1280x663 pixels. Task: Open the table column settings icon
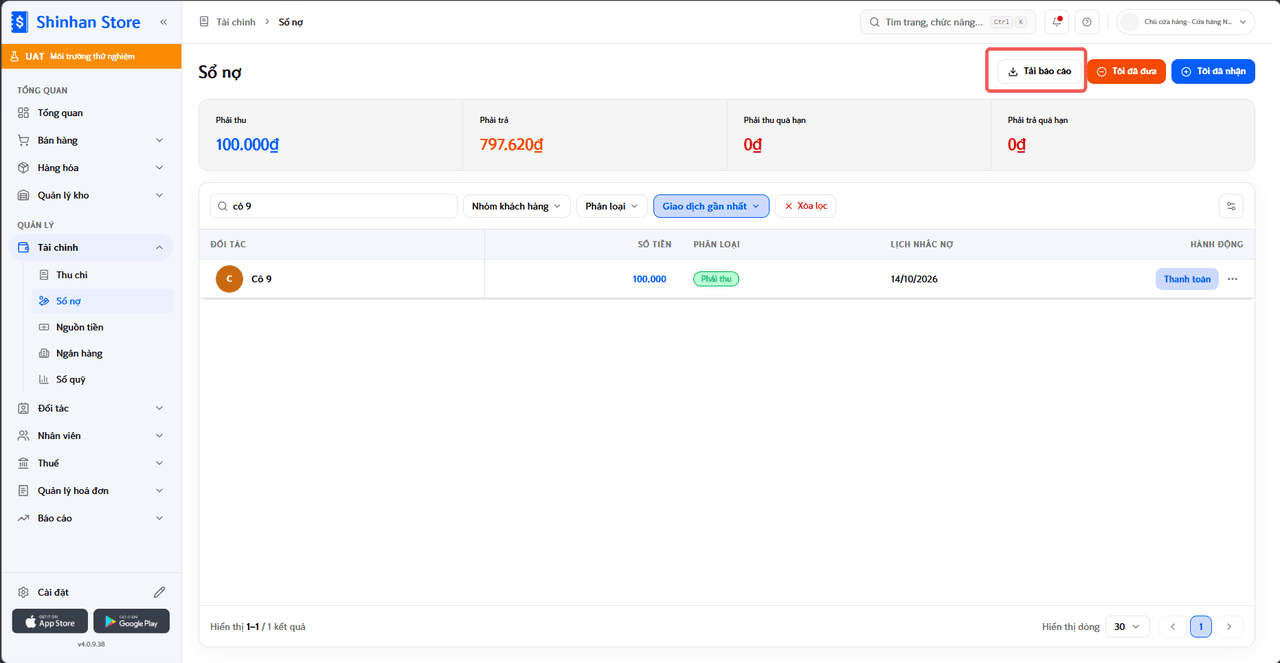pyautogui.click(x=1231, y=206)
